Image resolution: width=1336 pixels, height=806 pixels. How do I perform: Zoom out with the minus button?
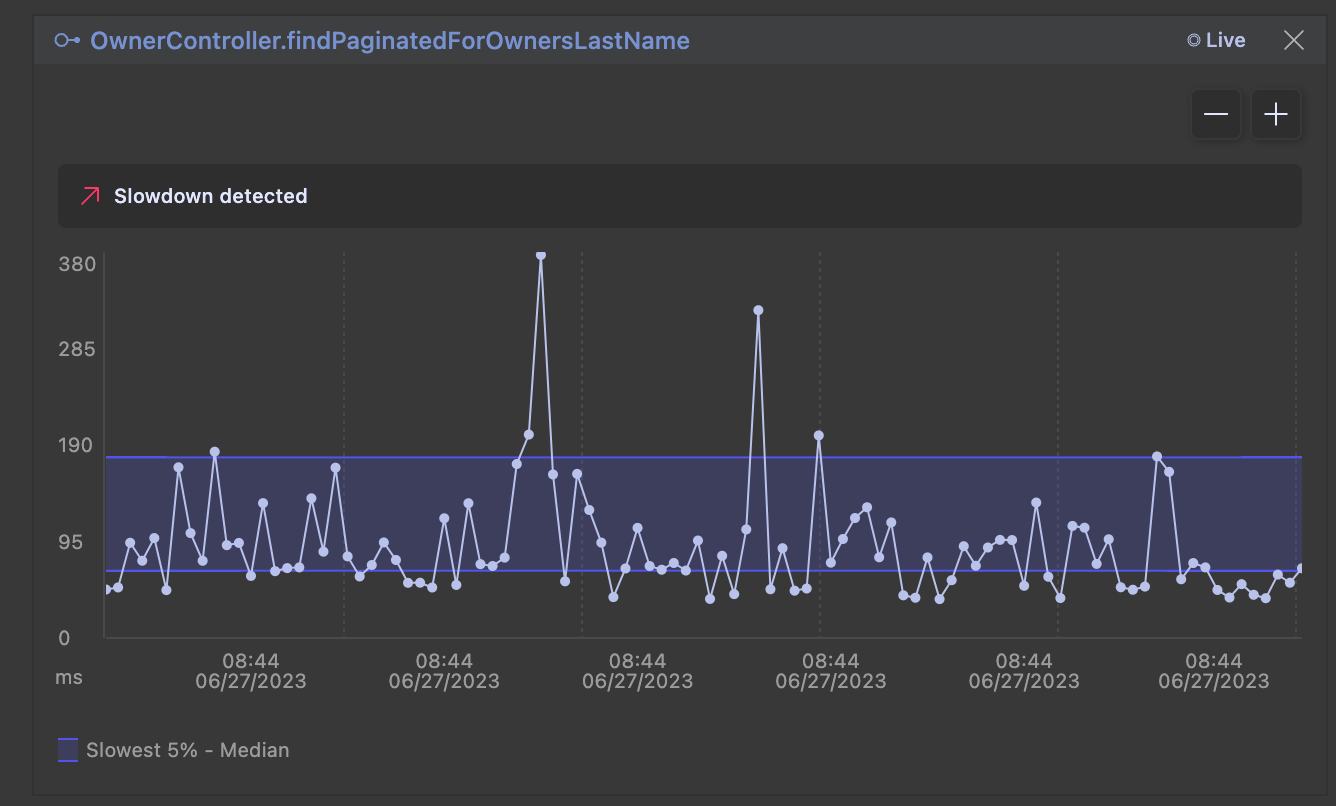coord(1216,115)
